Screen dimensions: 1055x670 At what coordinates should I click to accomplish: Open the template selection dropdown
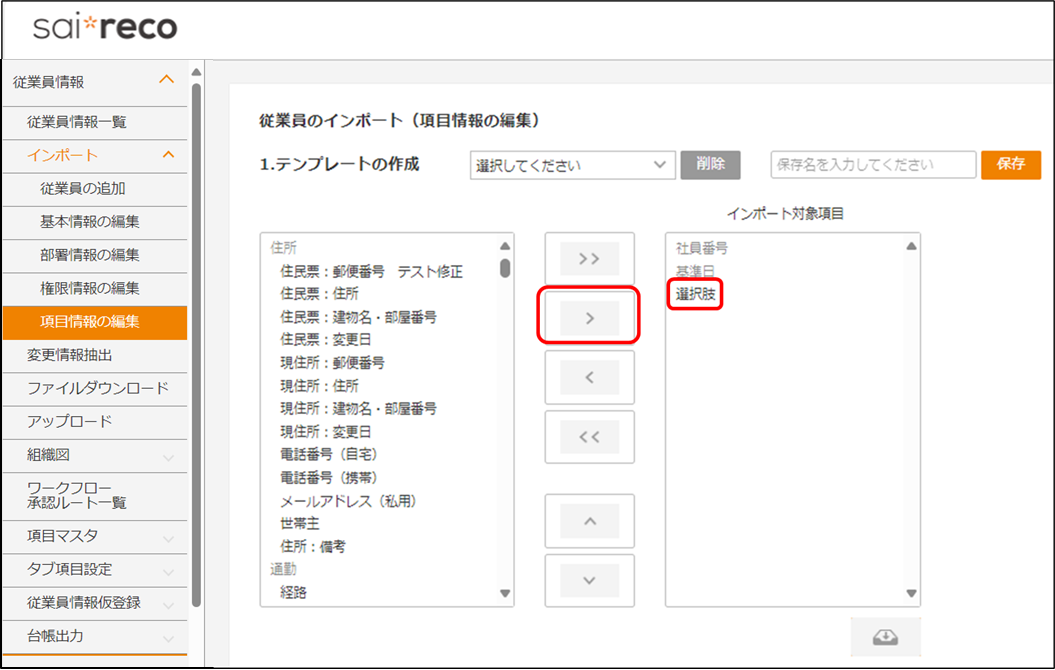pyautogui.click(x=572, y=165)
